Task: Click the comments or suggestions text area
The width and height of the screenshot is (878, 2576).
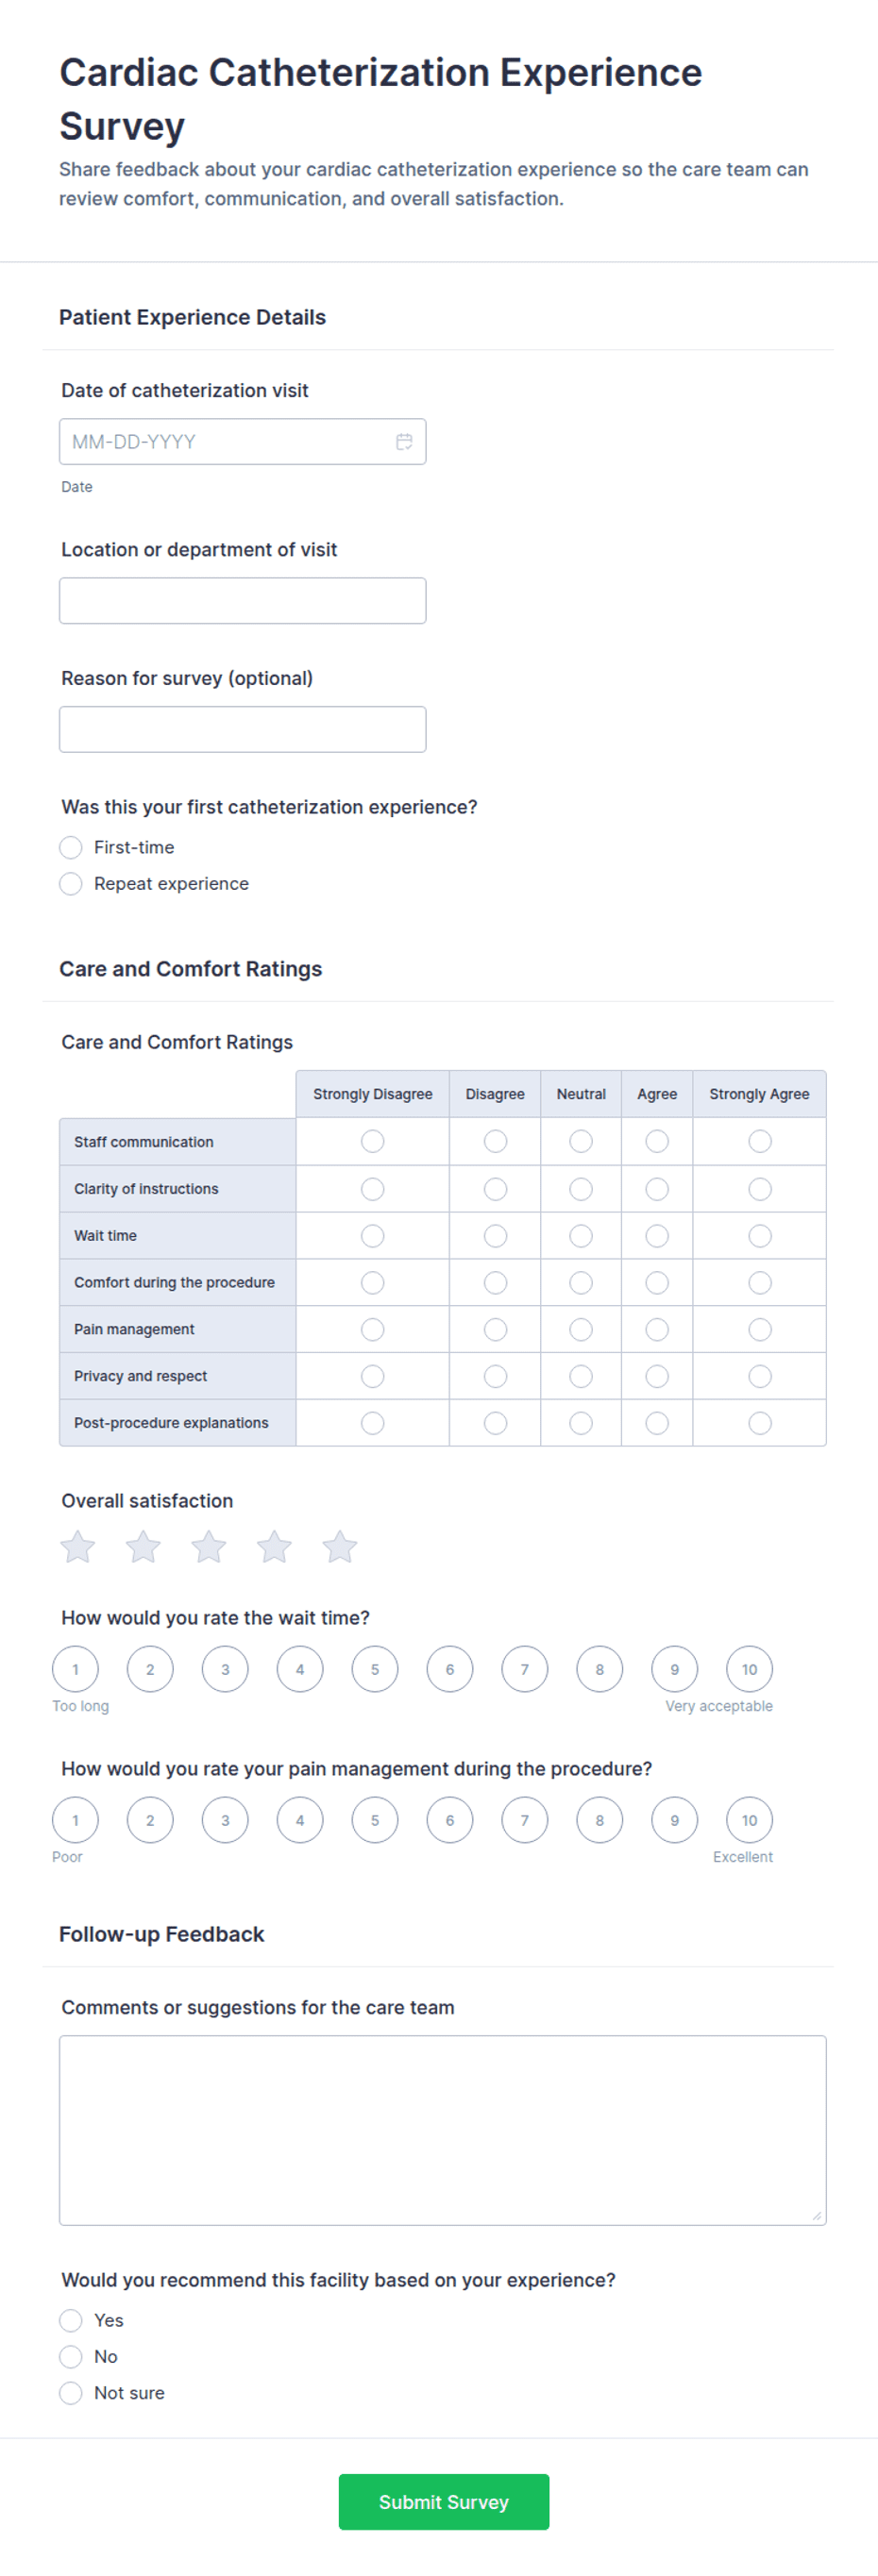Action: pyautogui.click(x=443, y=2130)
